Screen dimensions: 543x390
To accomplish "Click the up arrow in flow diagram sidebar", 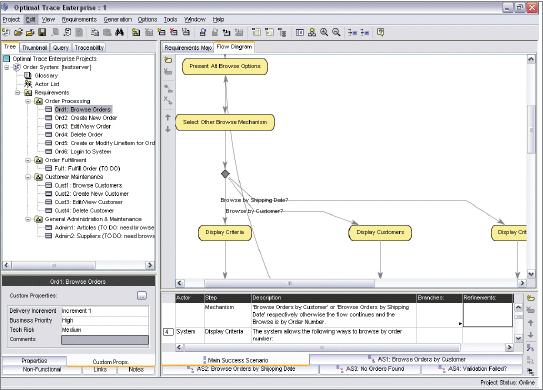I will (168, 117).
